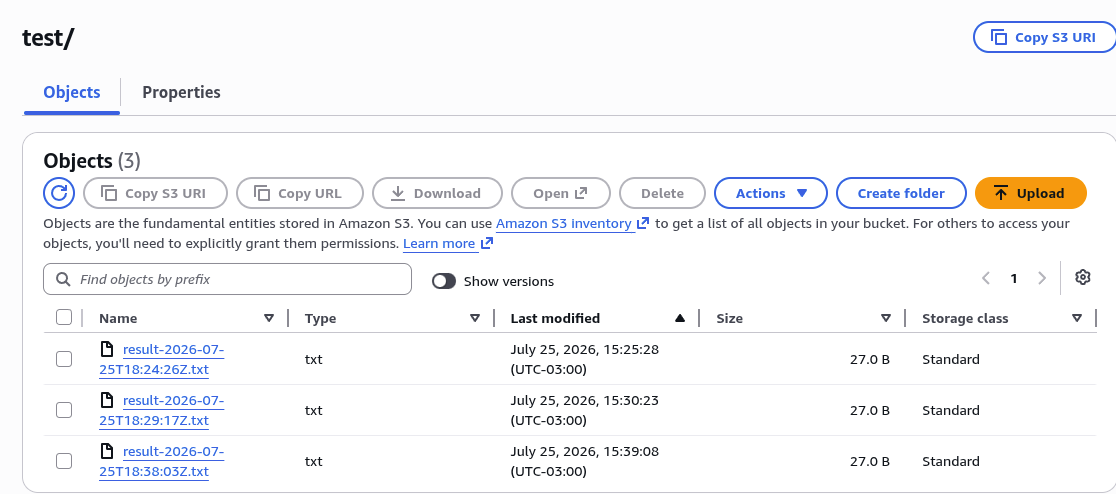Click the Upload button
The image size is (1116, 494).
pyautogui.click(x=1031, y=193)
